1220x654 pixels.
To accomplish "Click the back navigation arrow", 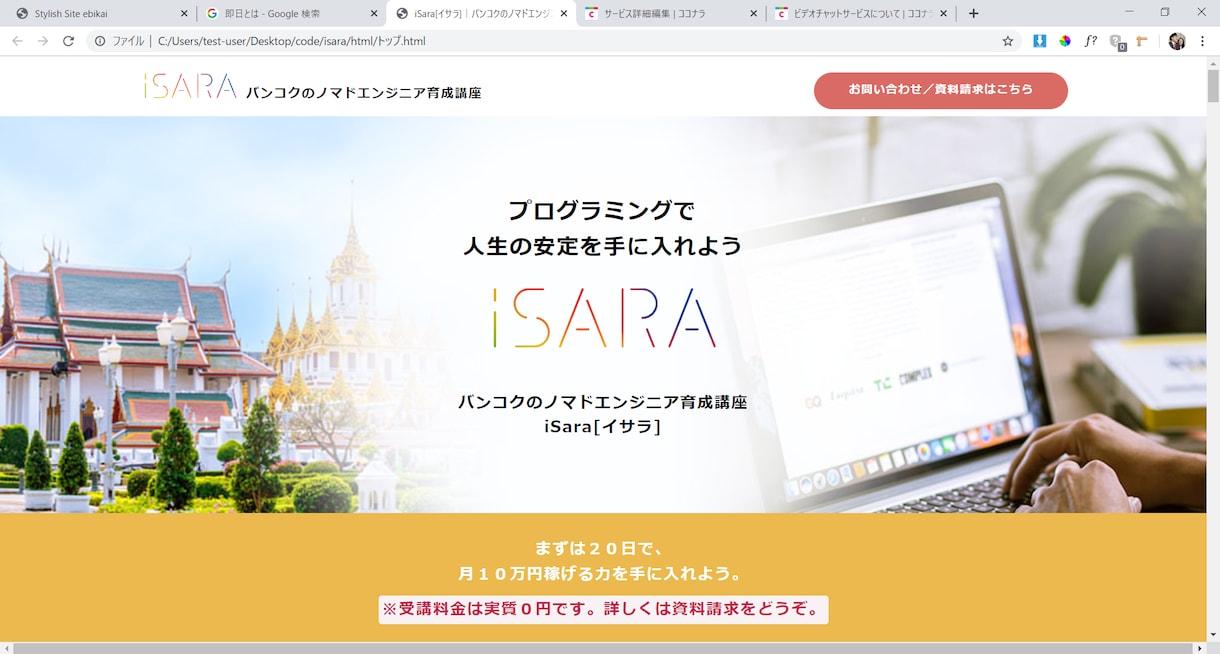I will (x=17, y=41).
